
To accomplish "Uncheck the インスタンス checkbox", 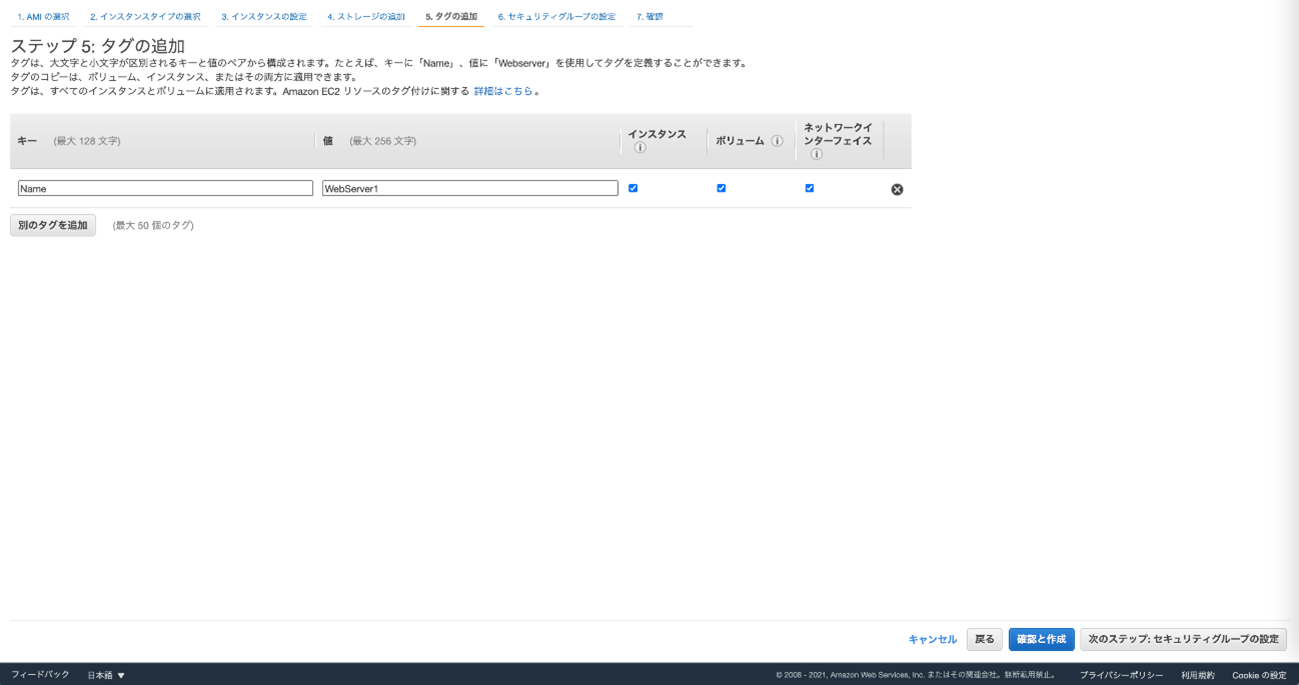I will pos(633,188).
